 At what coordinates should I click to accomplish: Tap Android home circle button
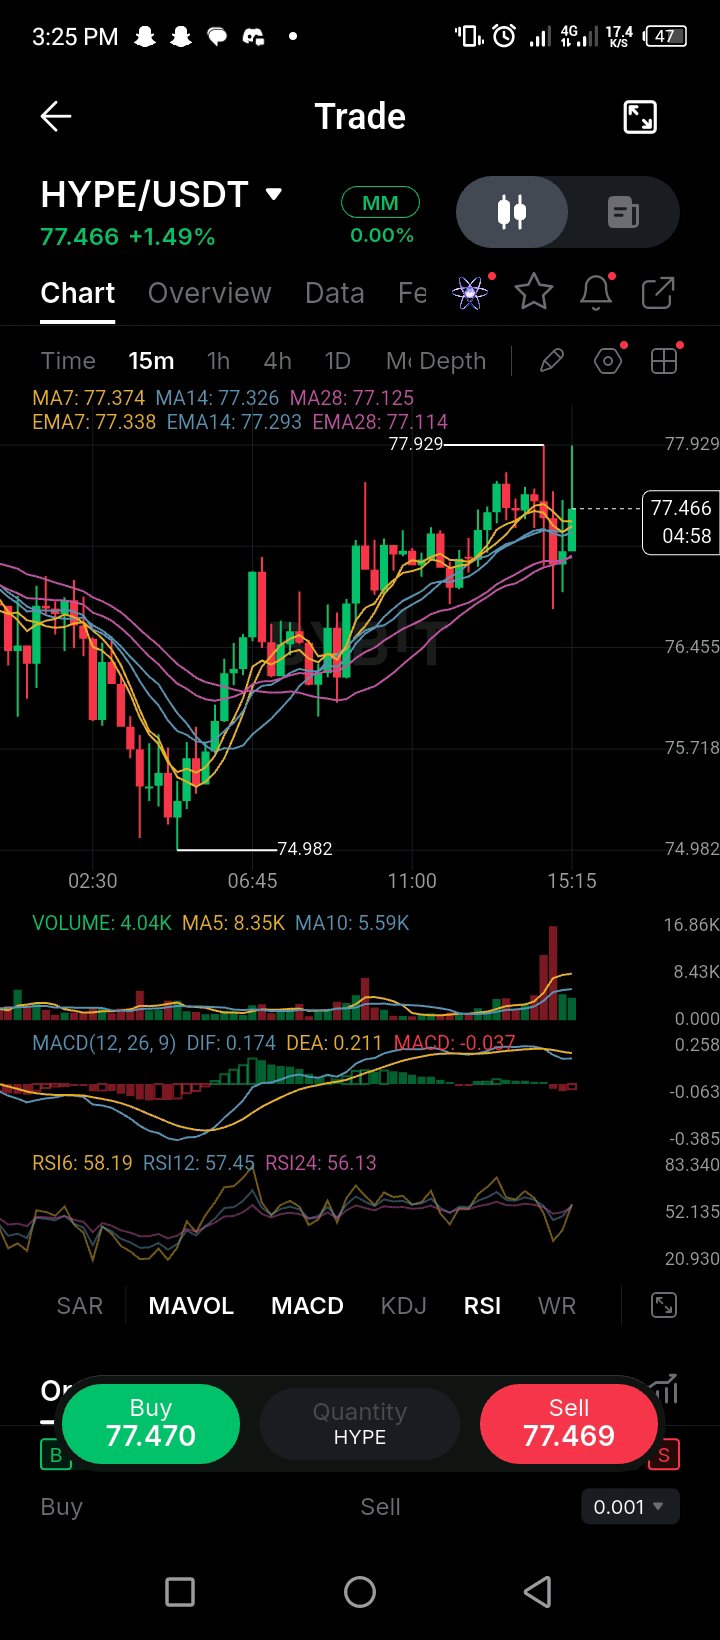click(x=360, y=1592)
